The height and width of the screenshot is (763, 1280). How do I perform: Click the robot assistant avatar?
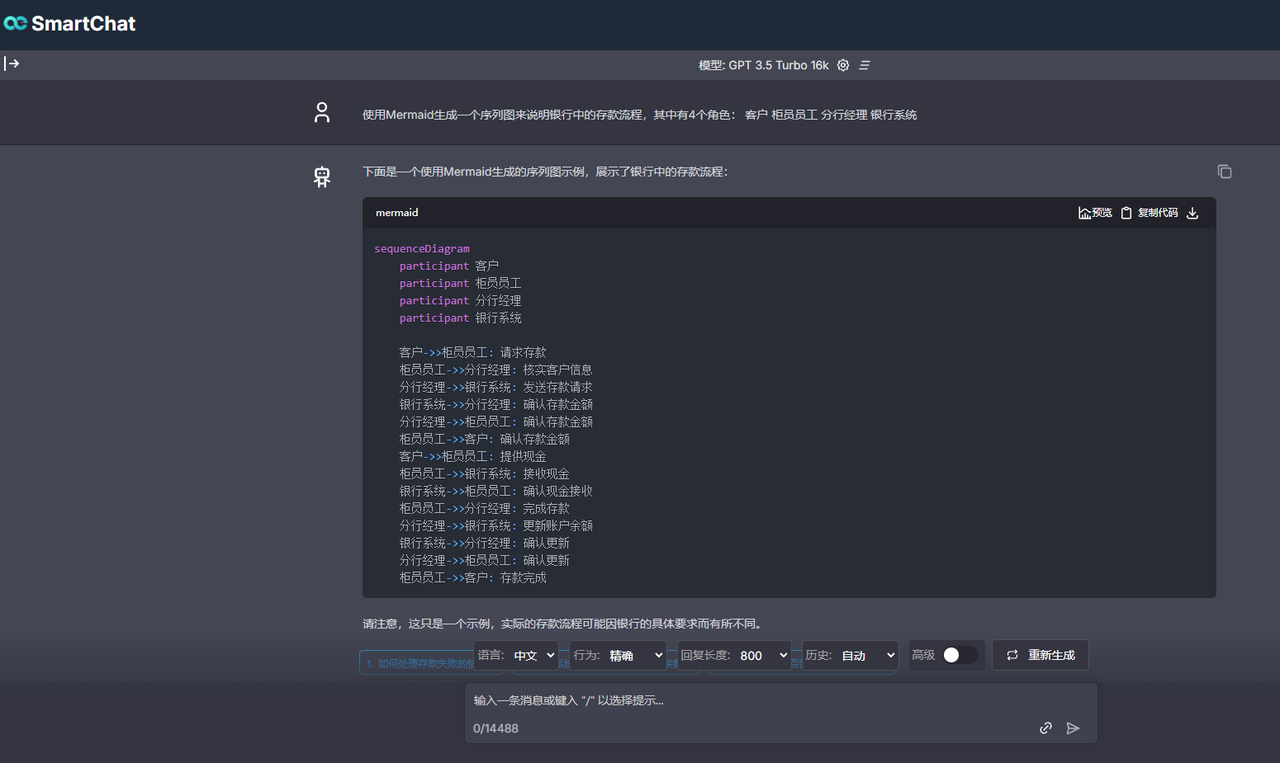click(x=321, y=177)
